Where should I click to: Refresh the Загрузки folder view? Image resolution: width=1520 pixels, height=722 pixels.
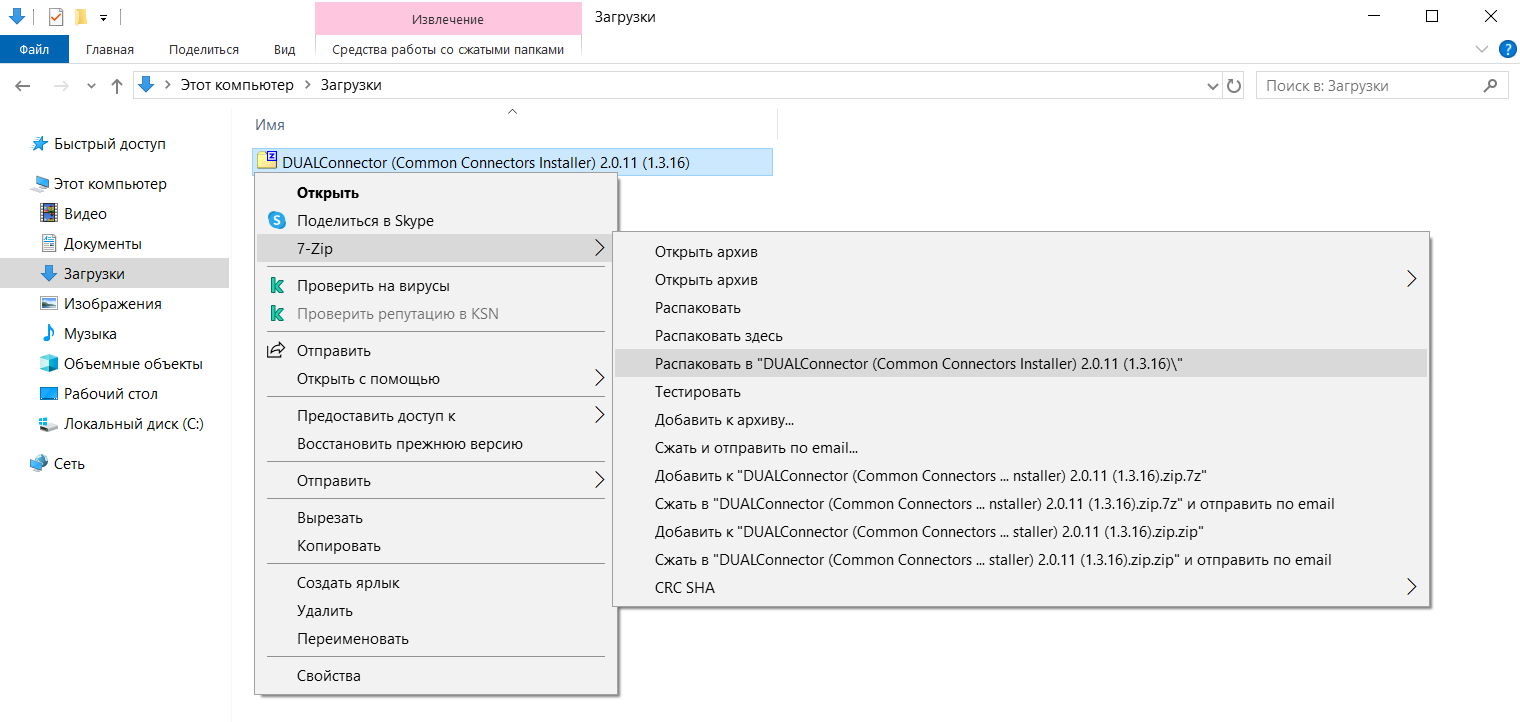tap(1234, 86)
